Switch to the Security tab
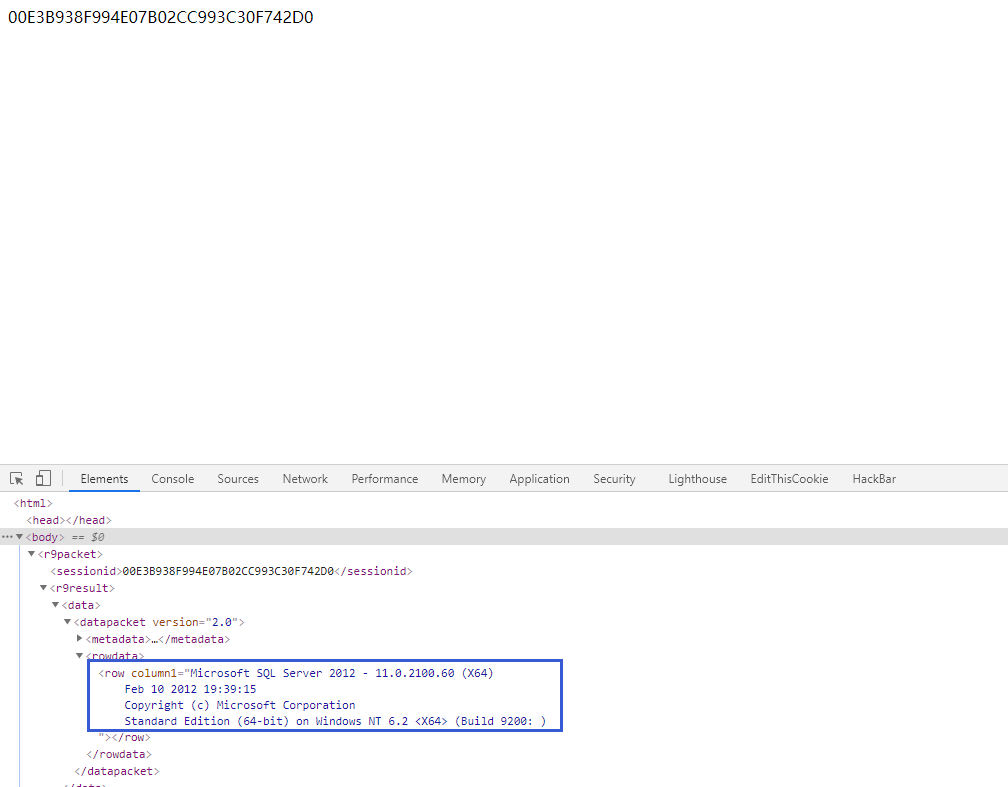The height and width of the screenshot is (787, 1008). (614, 479)
